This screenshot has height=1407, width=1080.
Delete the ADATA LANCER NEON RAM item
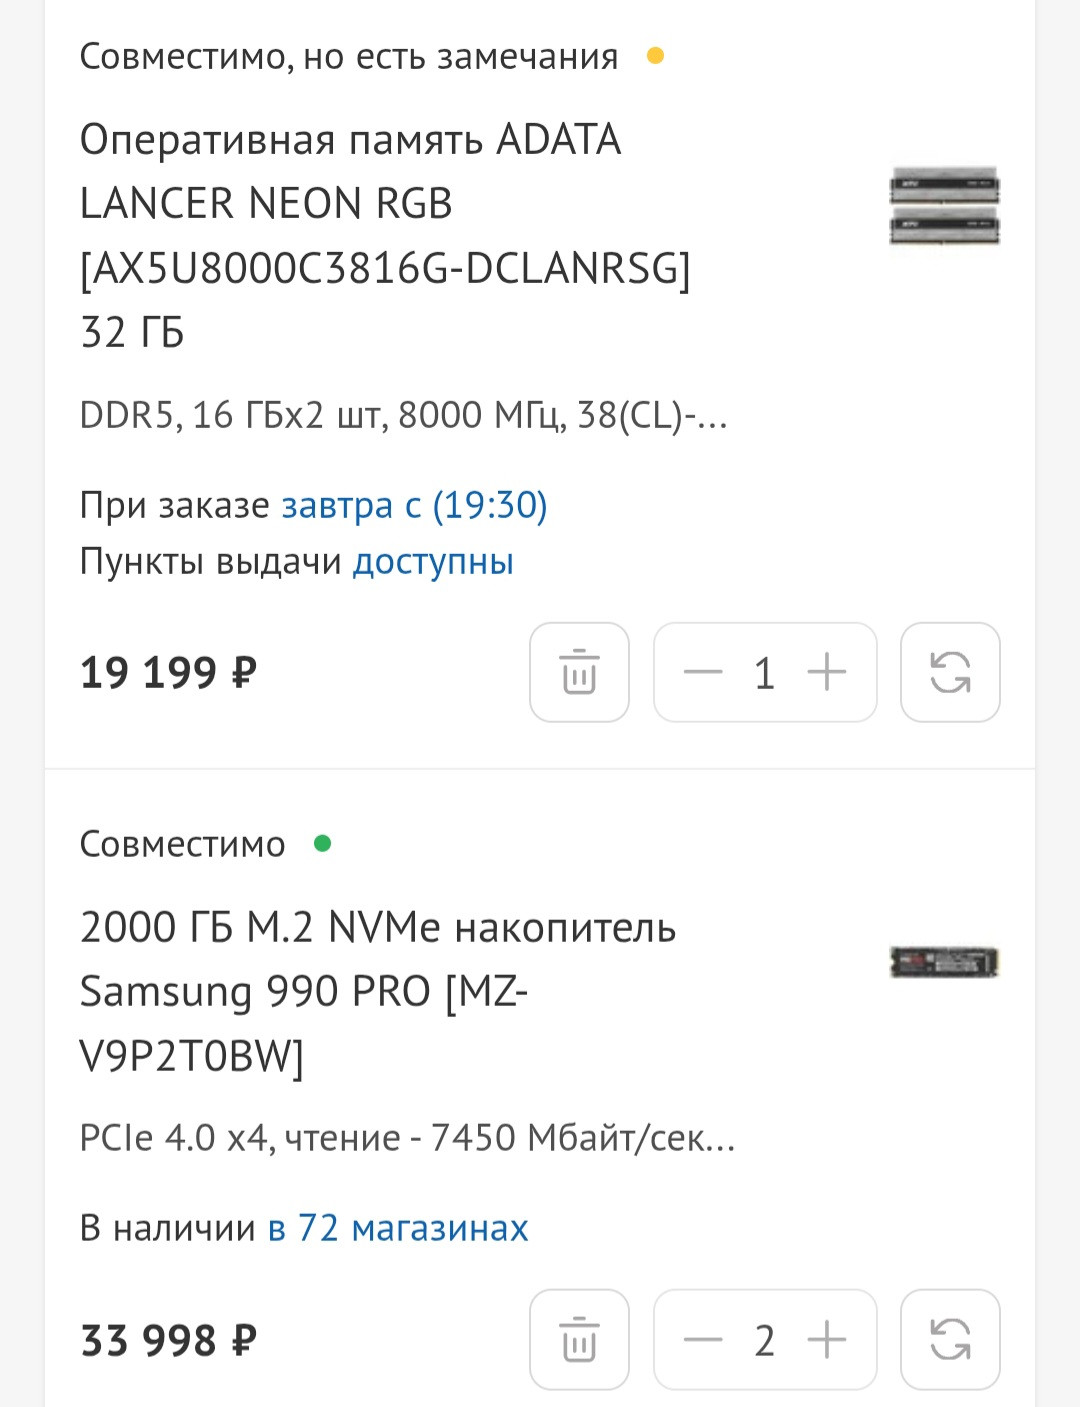click(579, 672)
